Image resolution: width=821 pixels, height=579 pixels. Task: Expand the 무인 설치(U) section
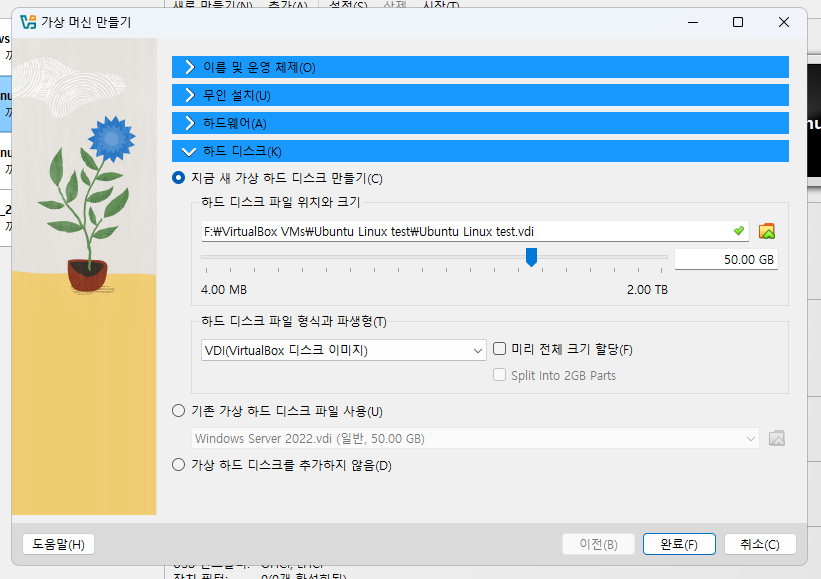(480, 95)
